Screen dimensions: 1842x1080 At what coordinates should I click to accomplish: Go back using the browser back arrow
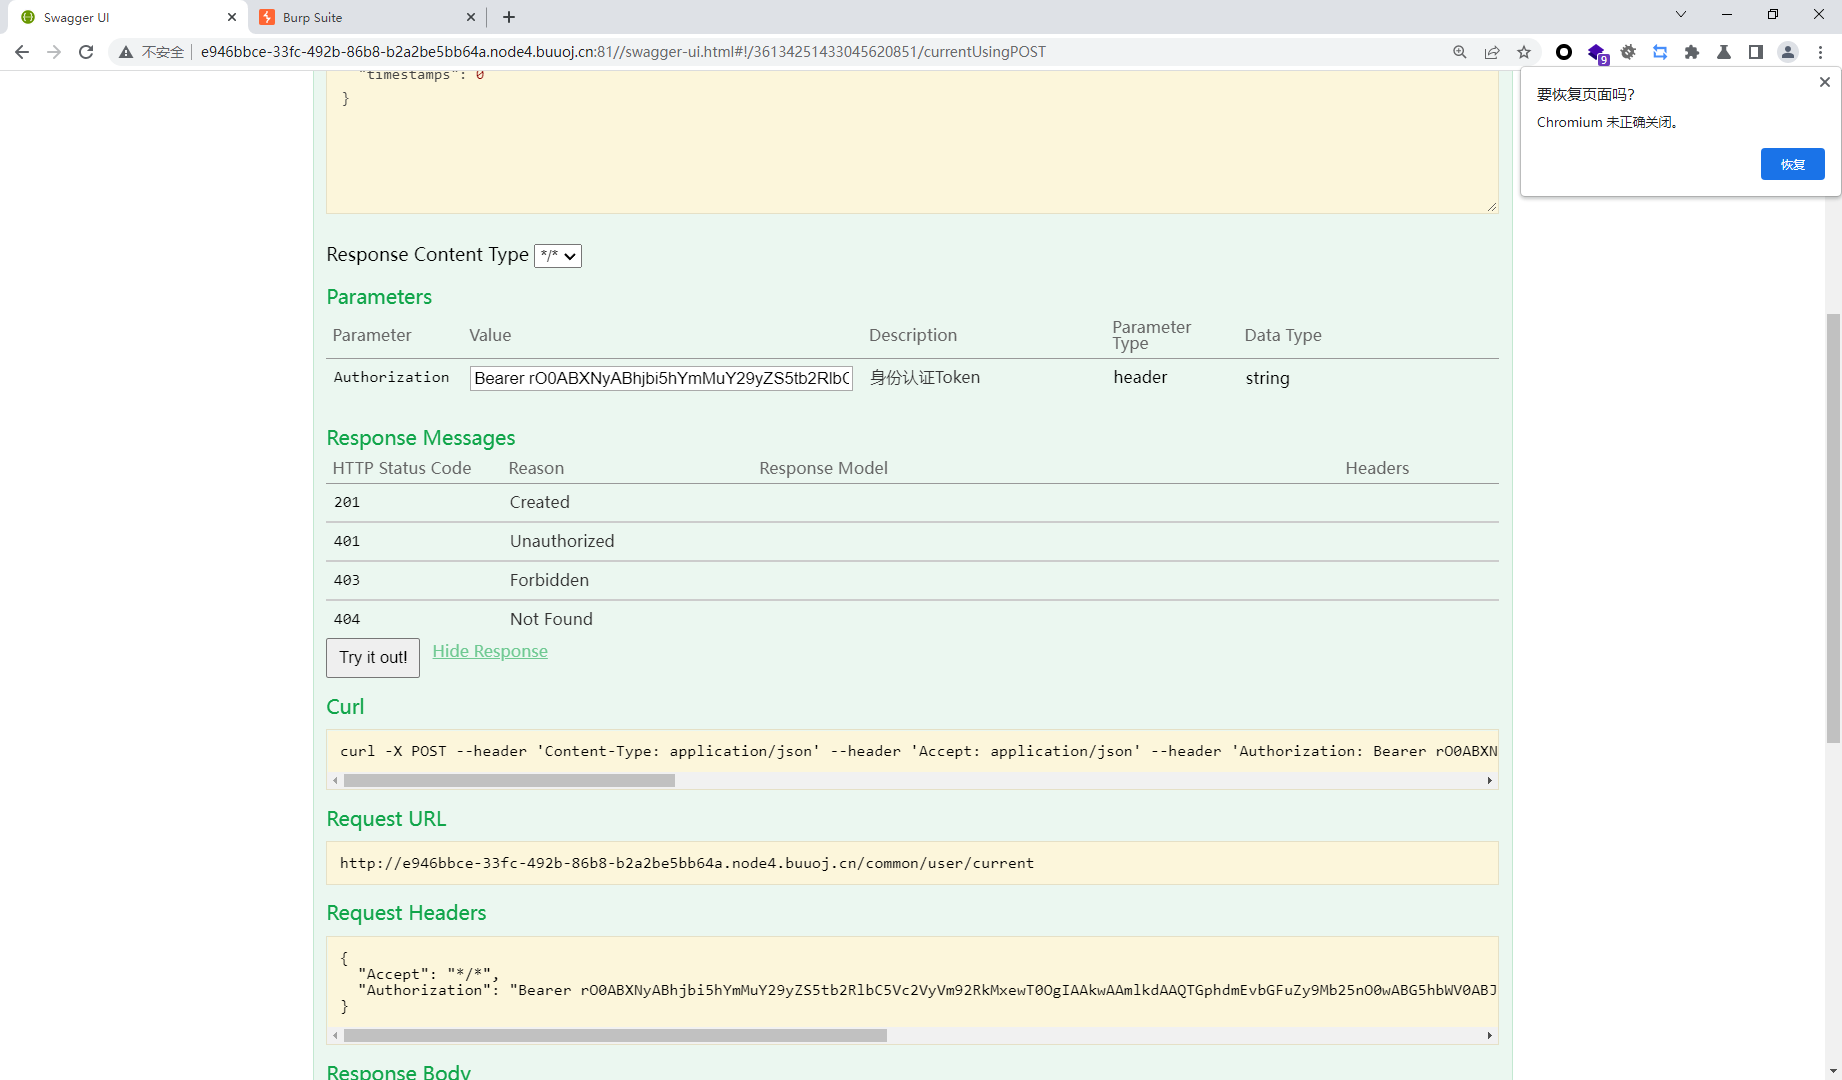(x=22, y=52)
